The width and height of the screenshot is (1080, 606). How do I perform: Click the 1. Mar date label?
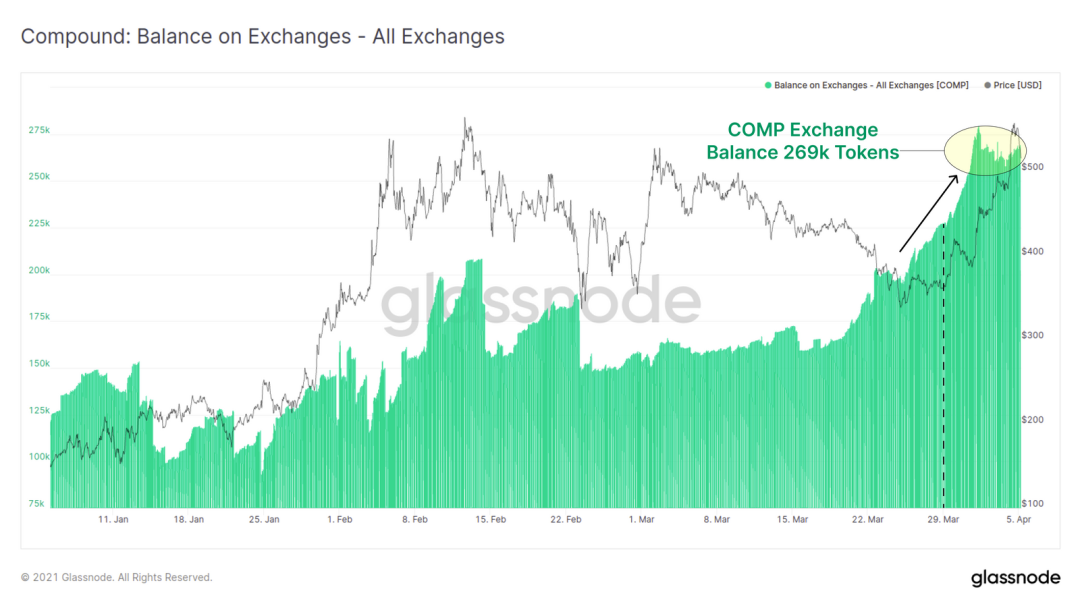(641, 519)
